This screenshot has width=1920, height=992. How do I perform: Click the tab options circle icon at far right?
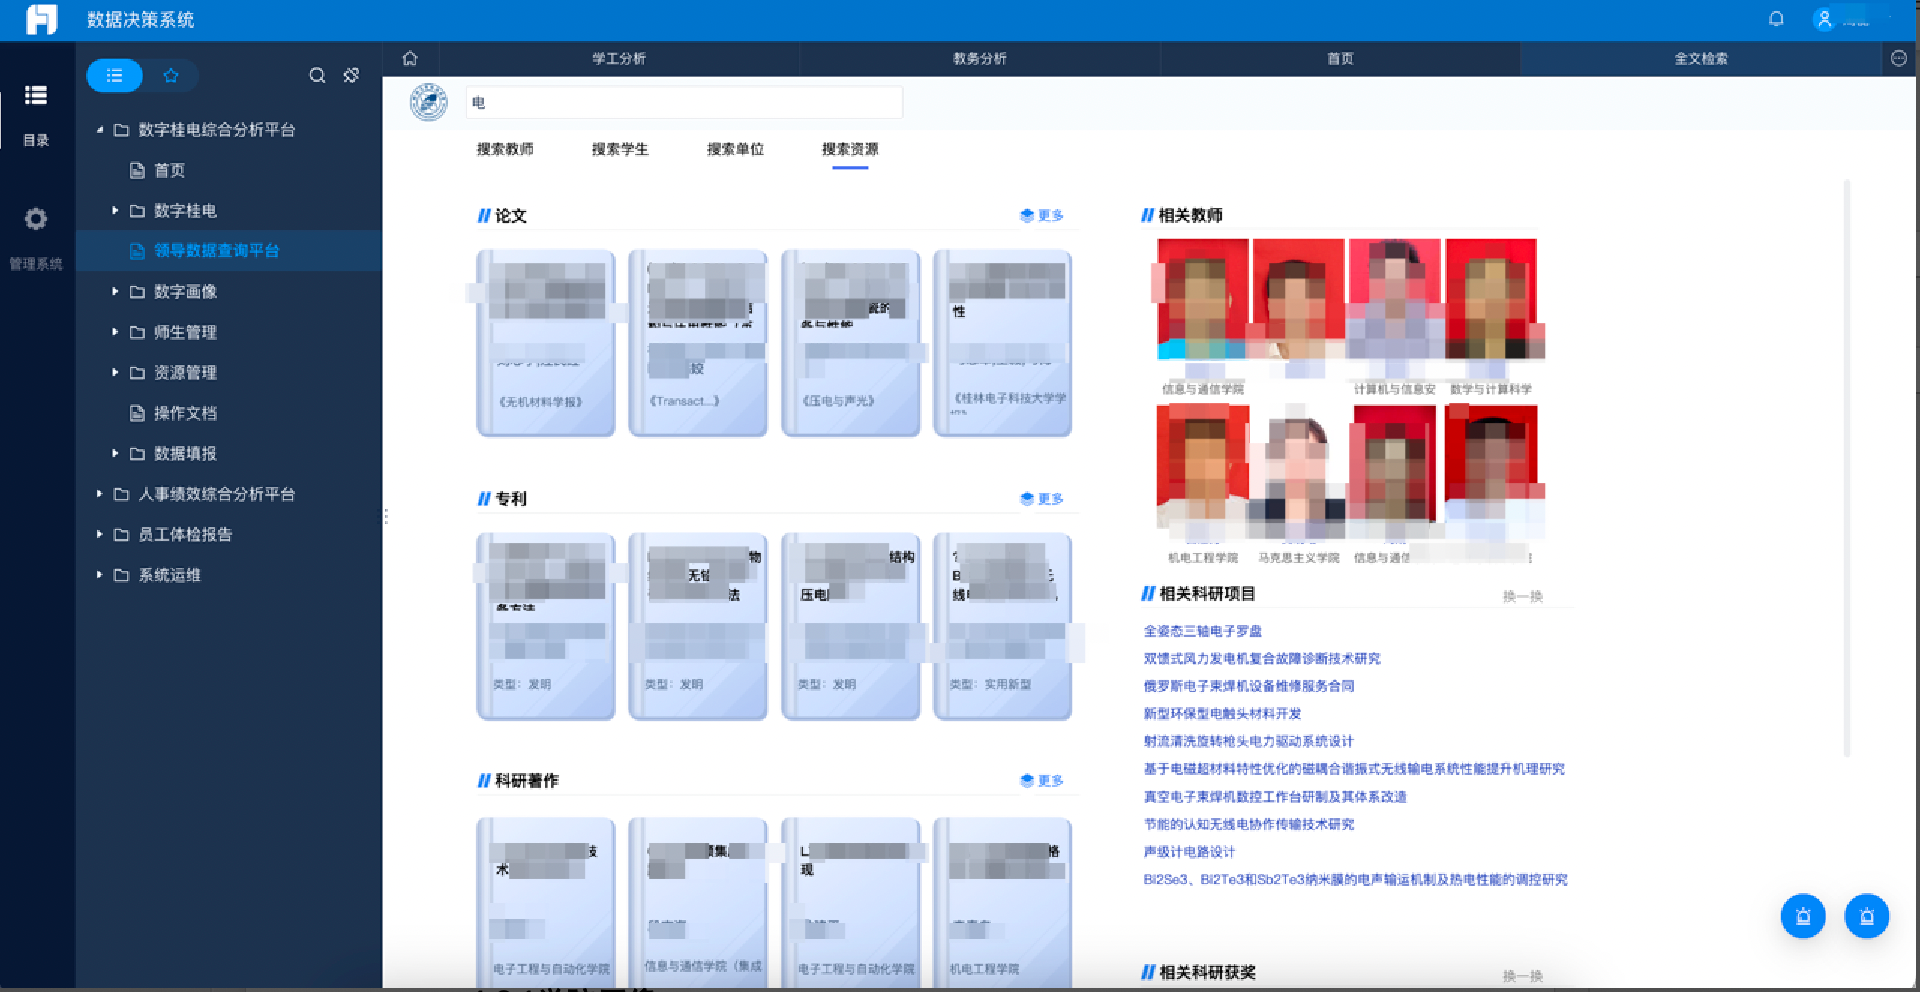click(1899, 58)
